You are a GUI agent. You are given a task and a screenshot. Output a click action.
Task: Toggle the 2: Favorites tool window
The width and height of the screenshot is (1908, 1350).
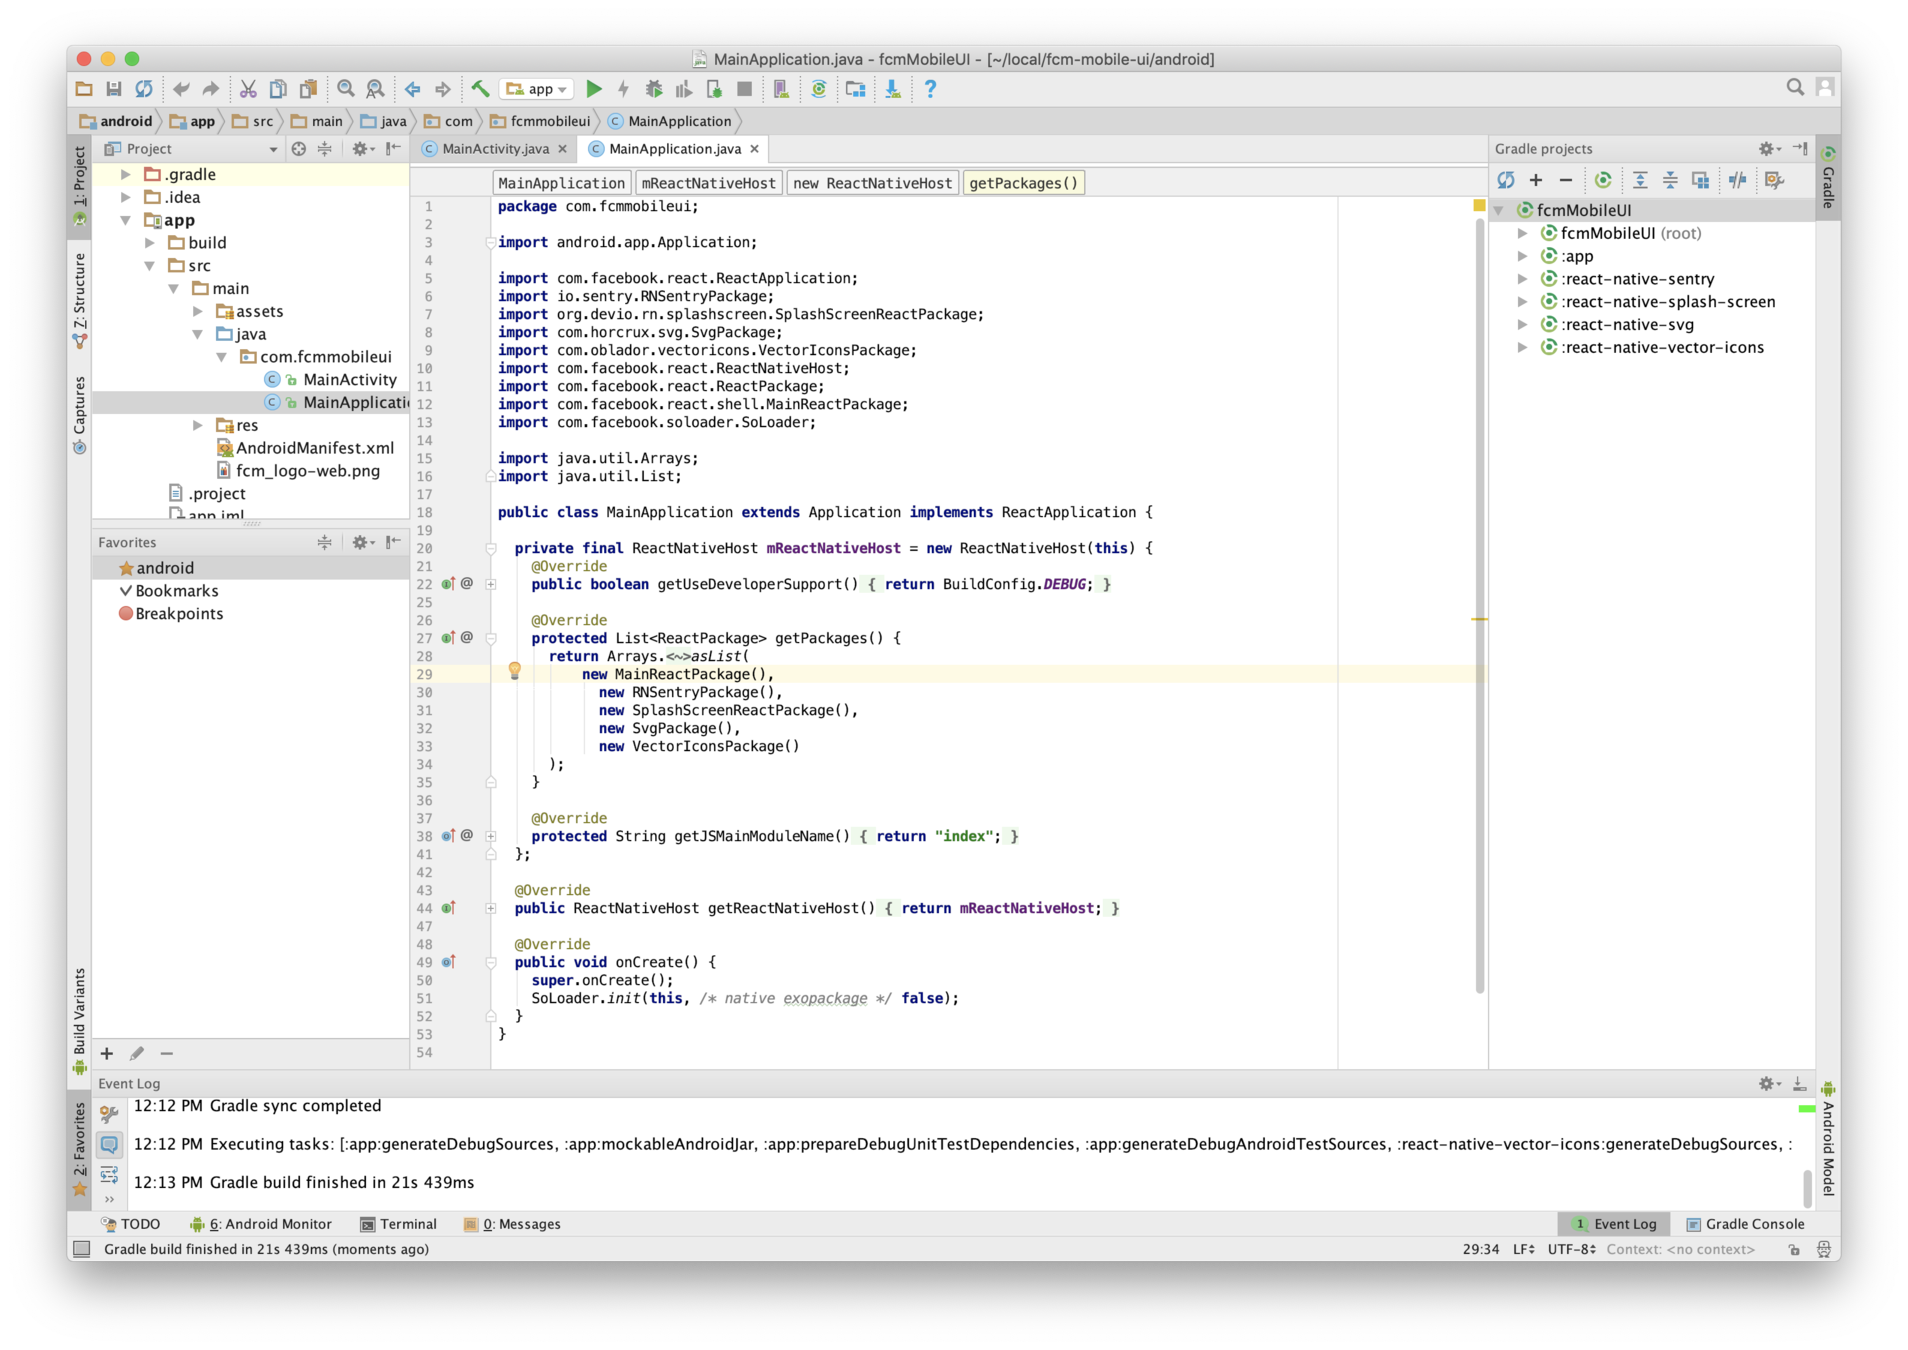80,1148
